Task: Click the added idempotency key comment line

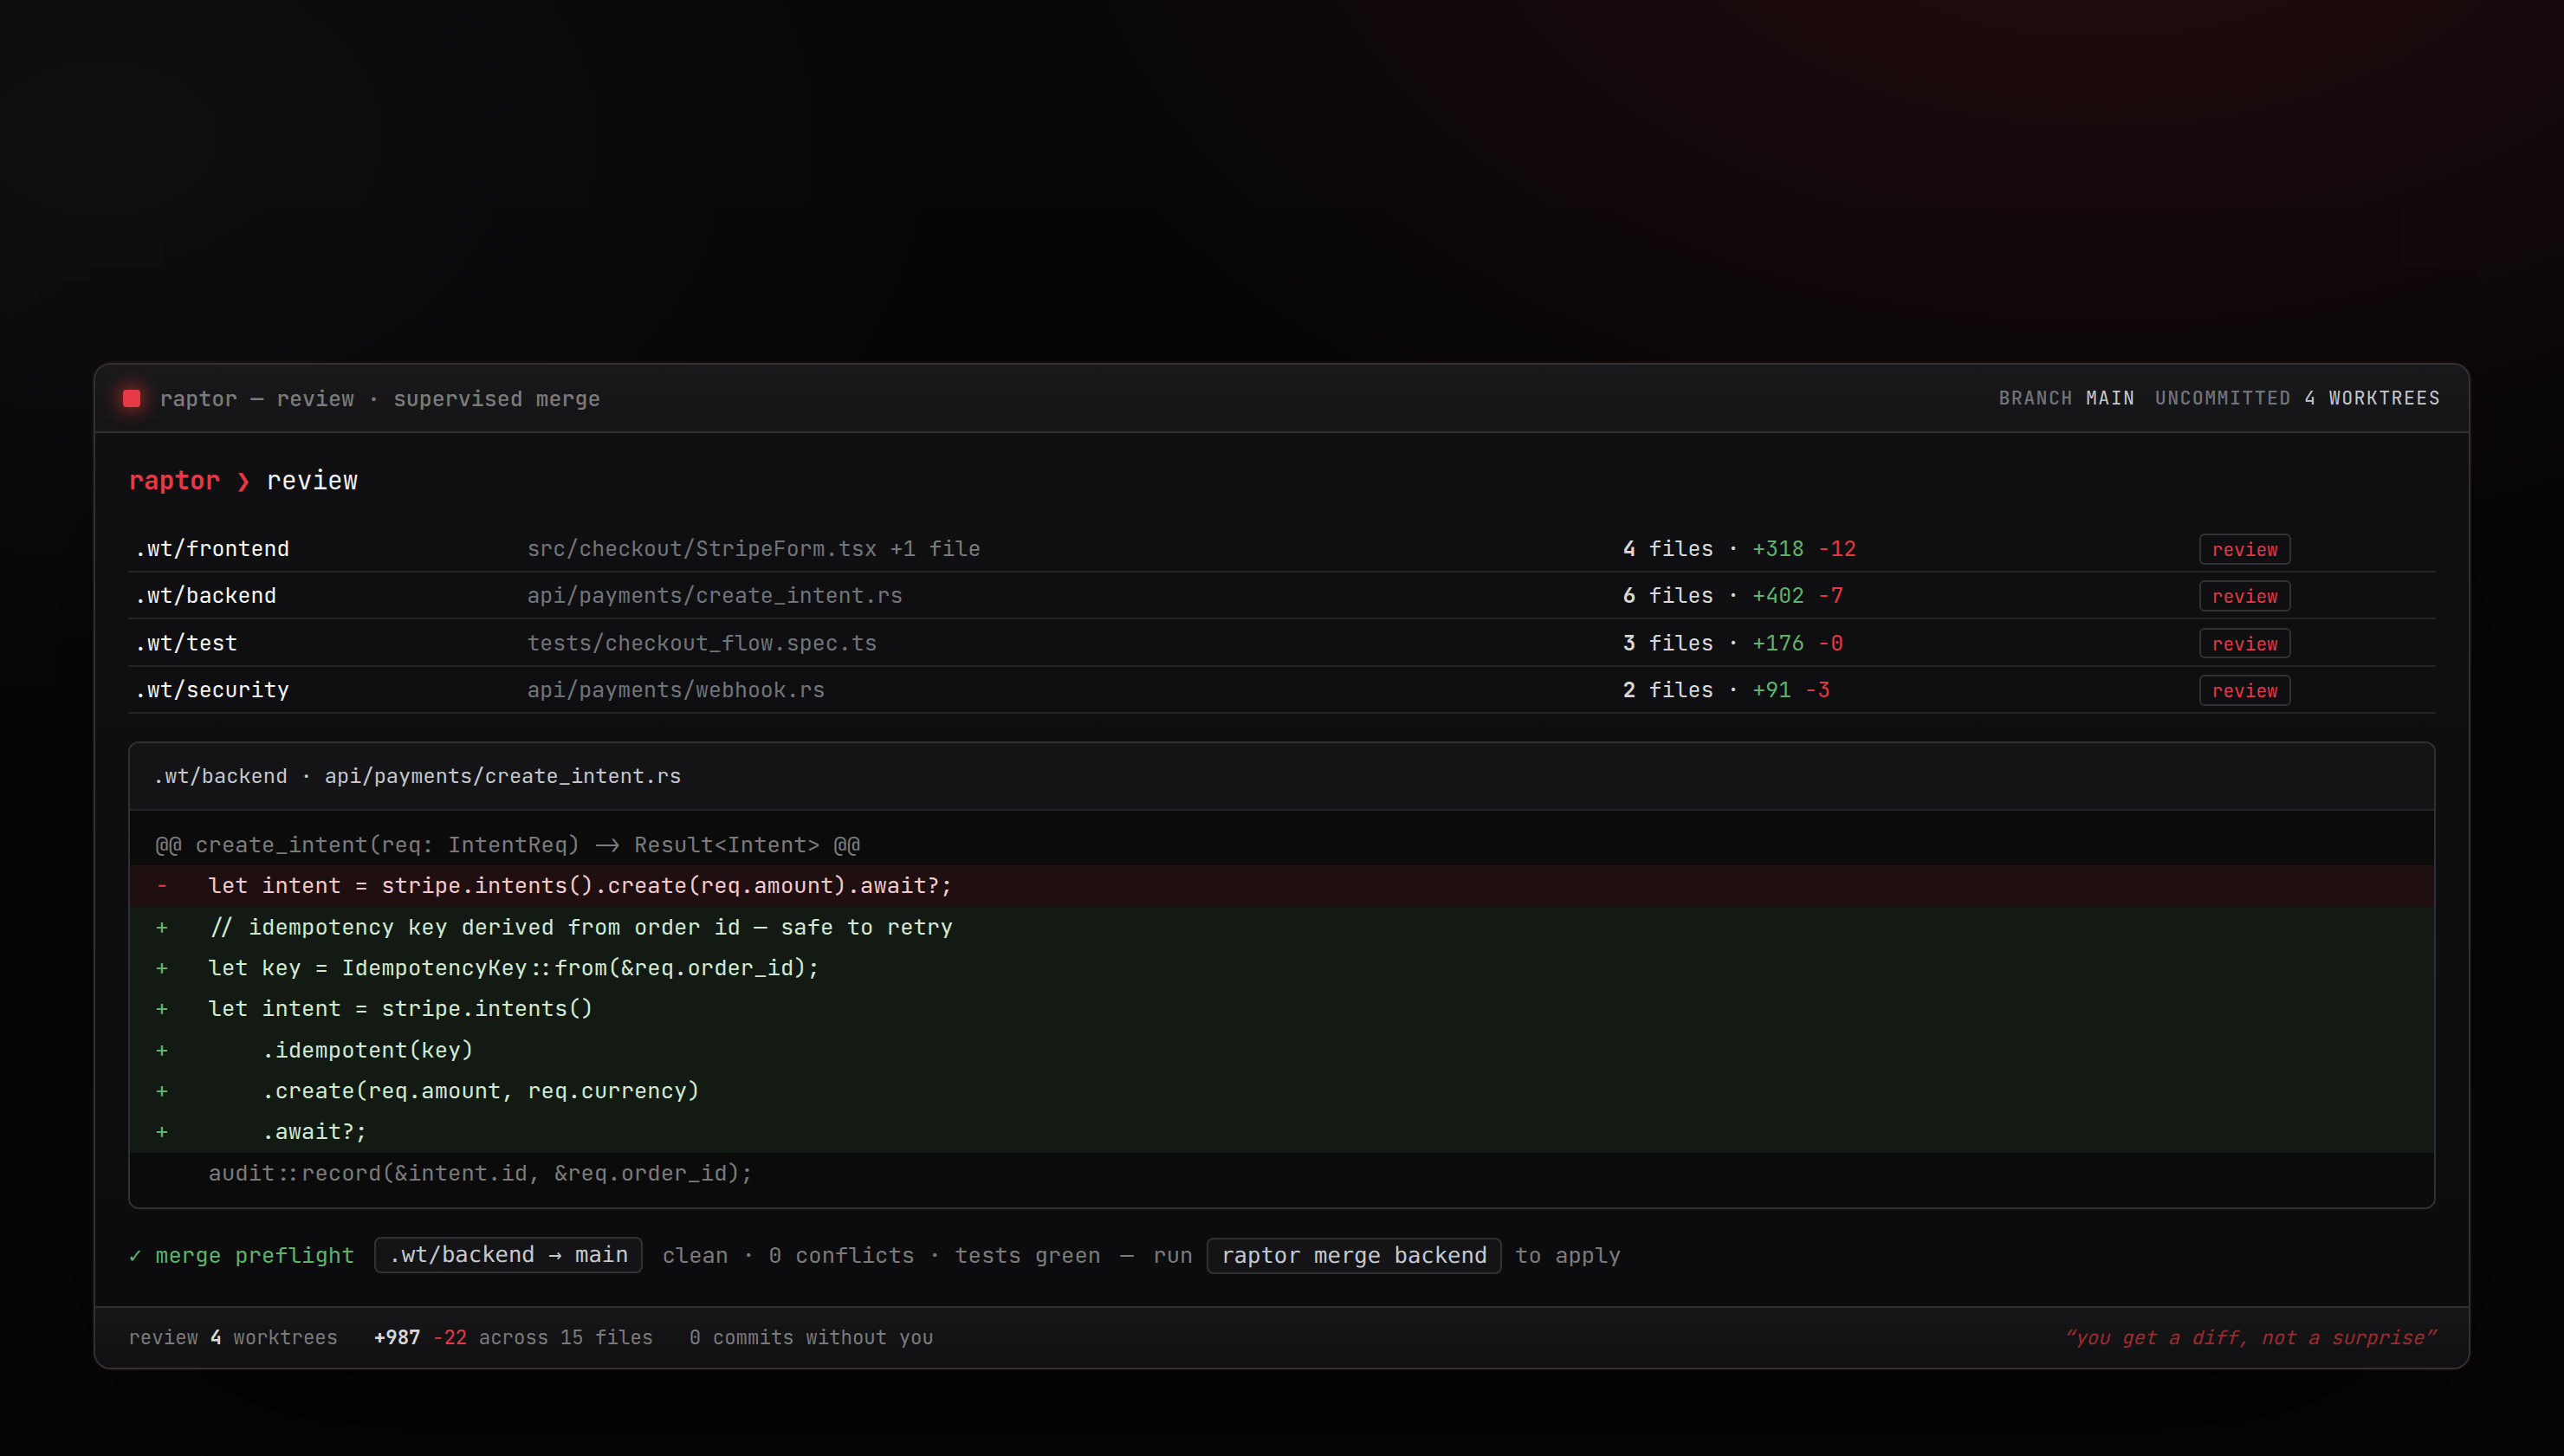Action: coord(1282,927)
